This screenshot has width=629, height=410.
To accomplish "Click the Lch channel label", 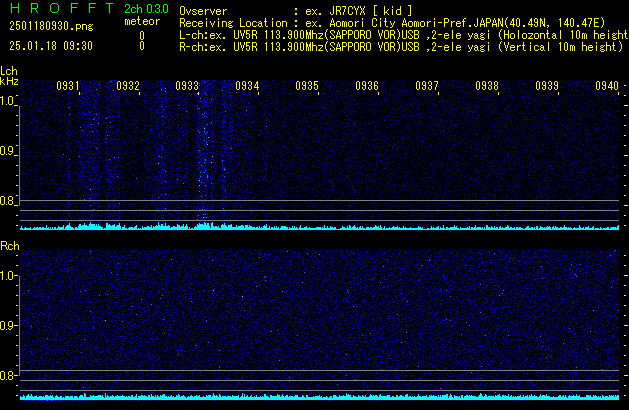I will pyautogui.click(x=9, y=71).
